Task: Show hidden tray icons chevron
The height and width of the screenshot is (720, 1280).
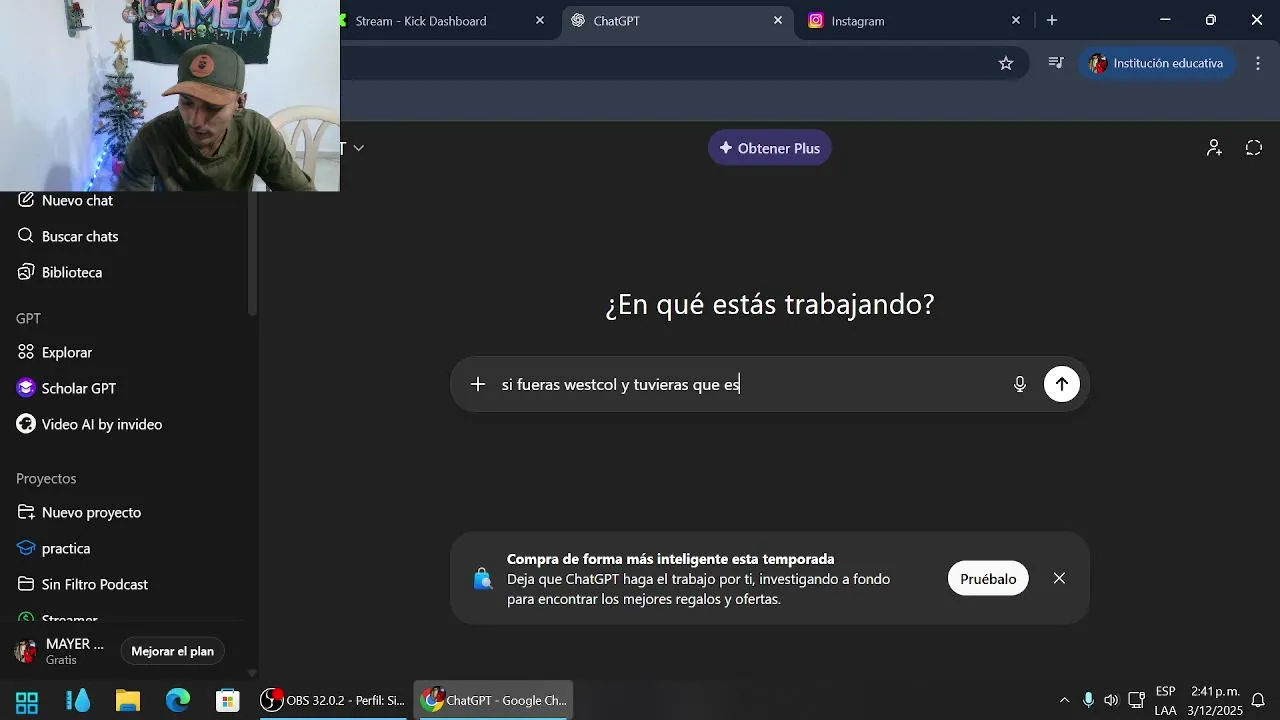Action: (1064, 700)
